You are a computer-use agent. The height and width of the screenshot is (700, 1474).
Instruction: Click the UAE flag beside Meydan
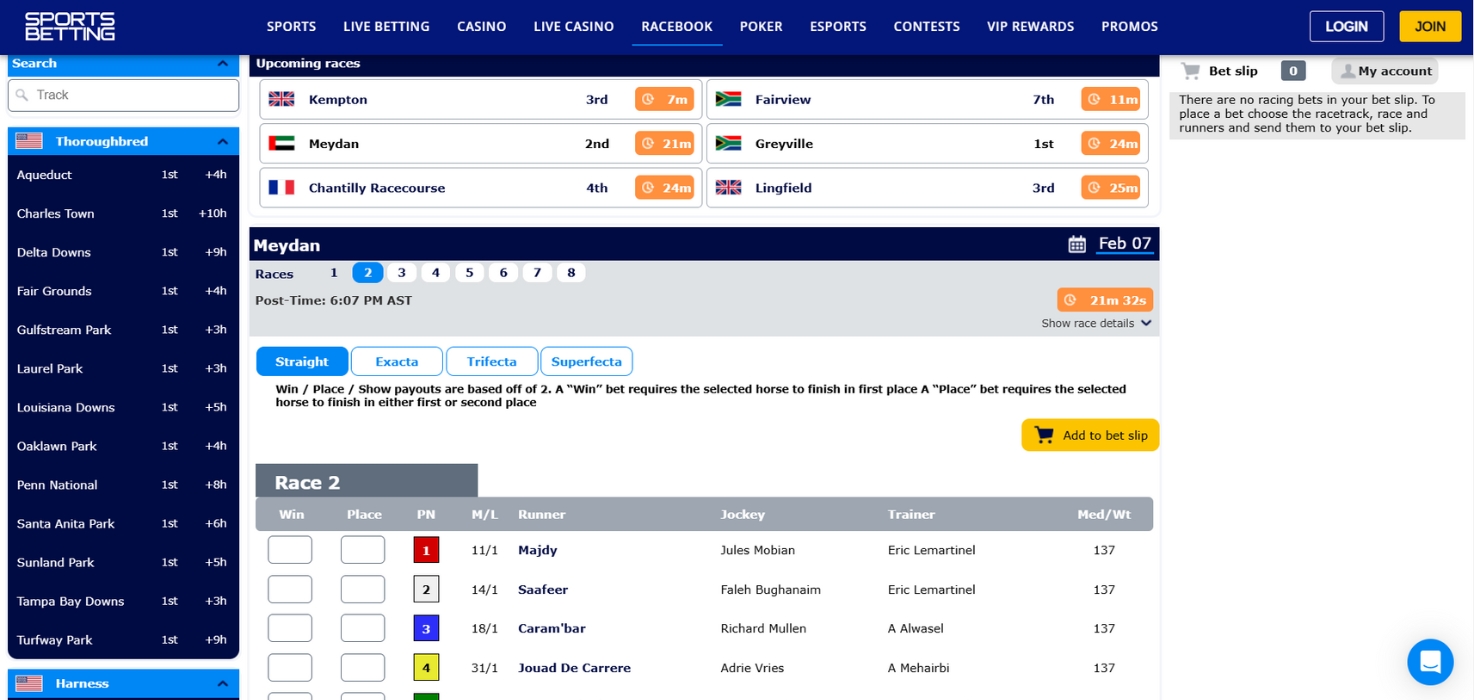282,143
